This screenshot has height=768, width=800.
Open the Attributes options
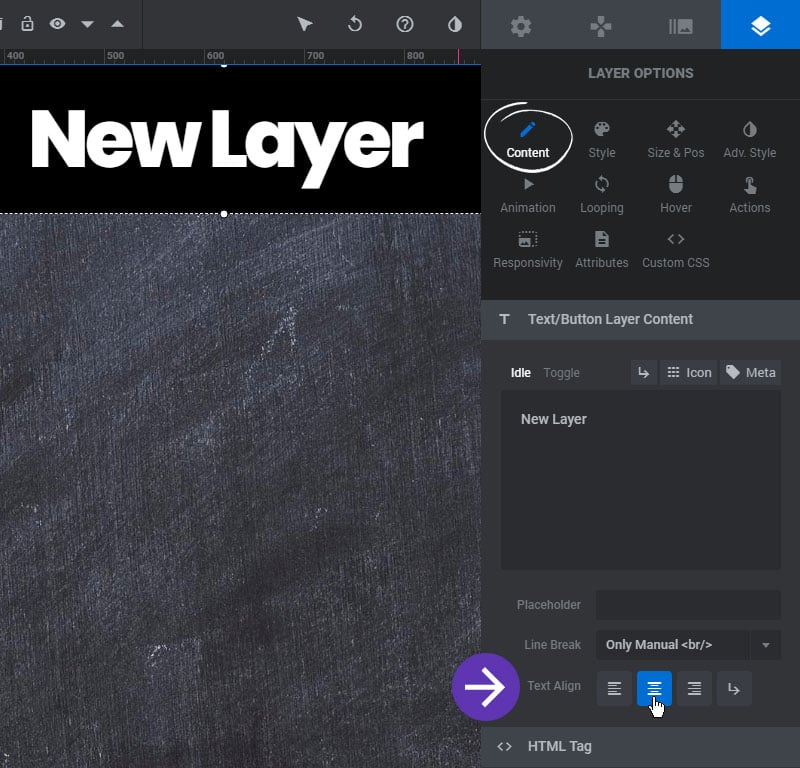602,250
